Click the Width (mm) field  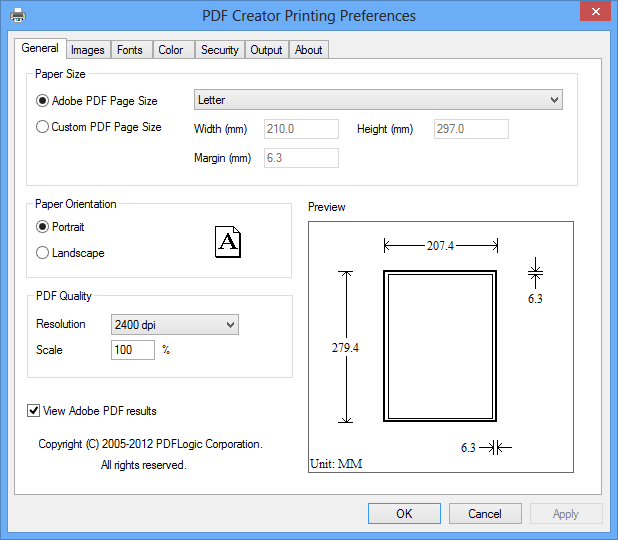tap(301, 129)
